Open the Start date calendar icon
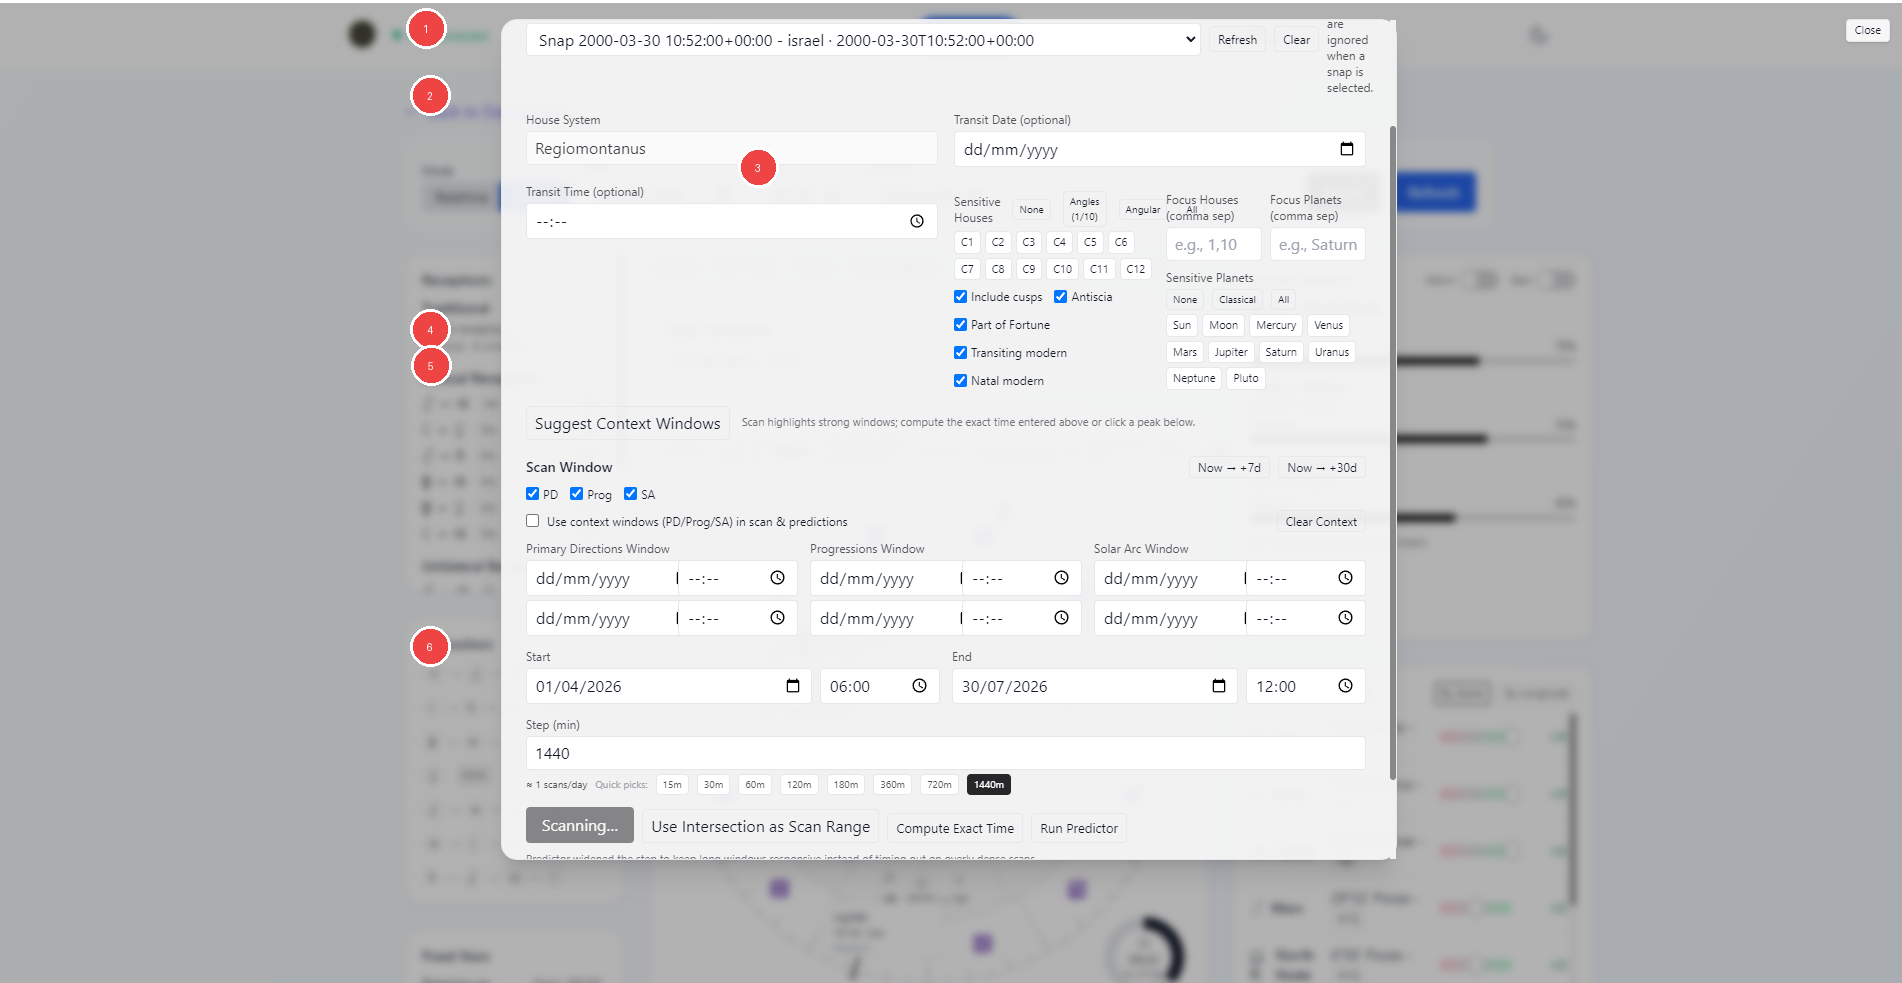Screen dimensions: 1902x983 (x=793, y=686)
